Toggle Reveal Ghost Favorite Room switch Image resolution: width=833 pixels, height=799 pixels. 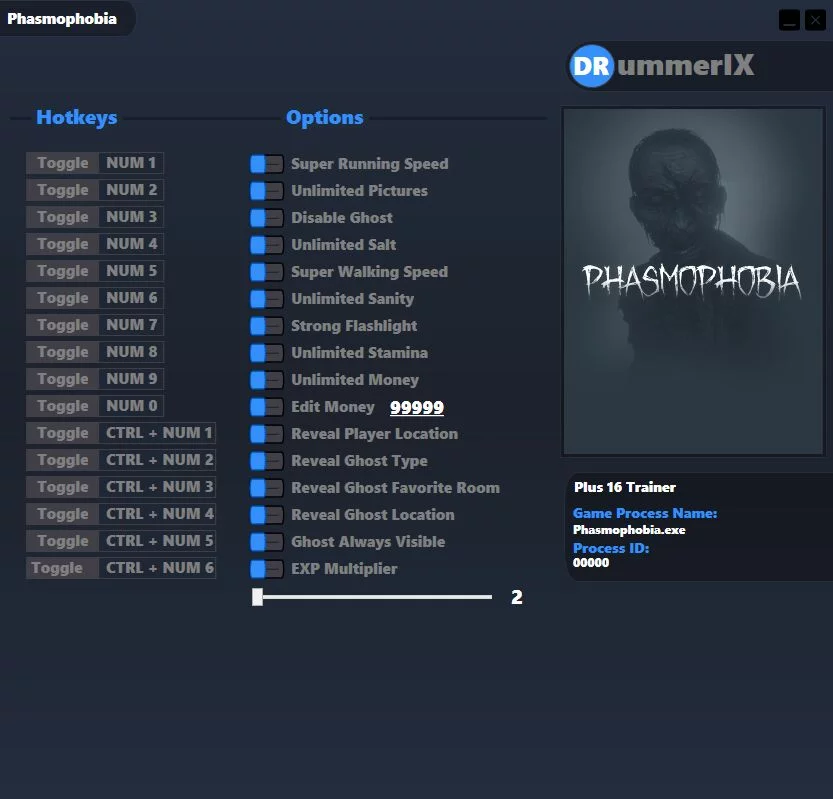(267, 488)
